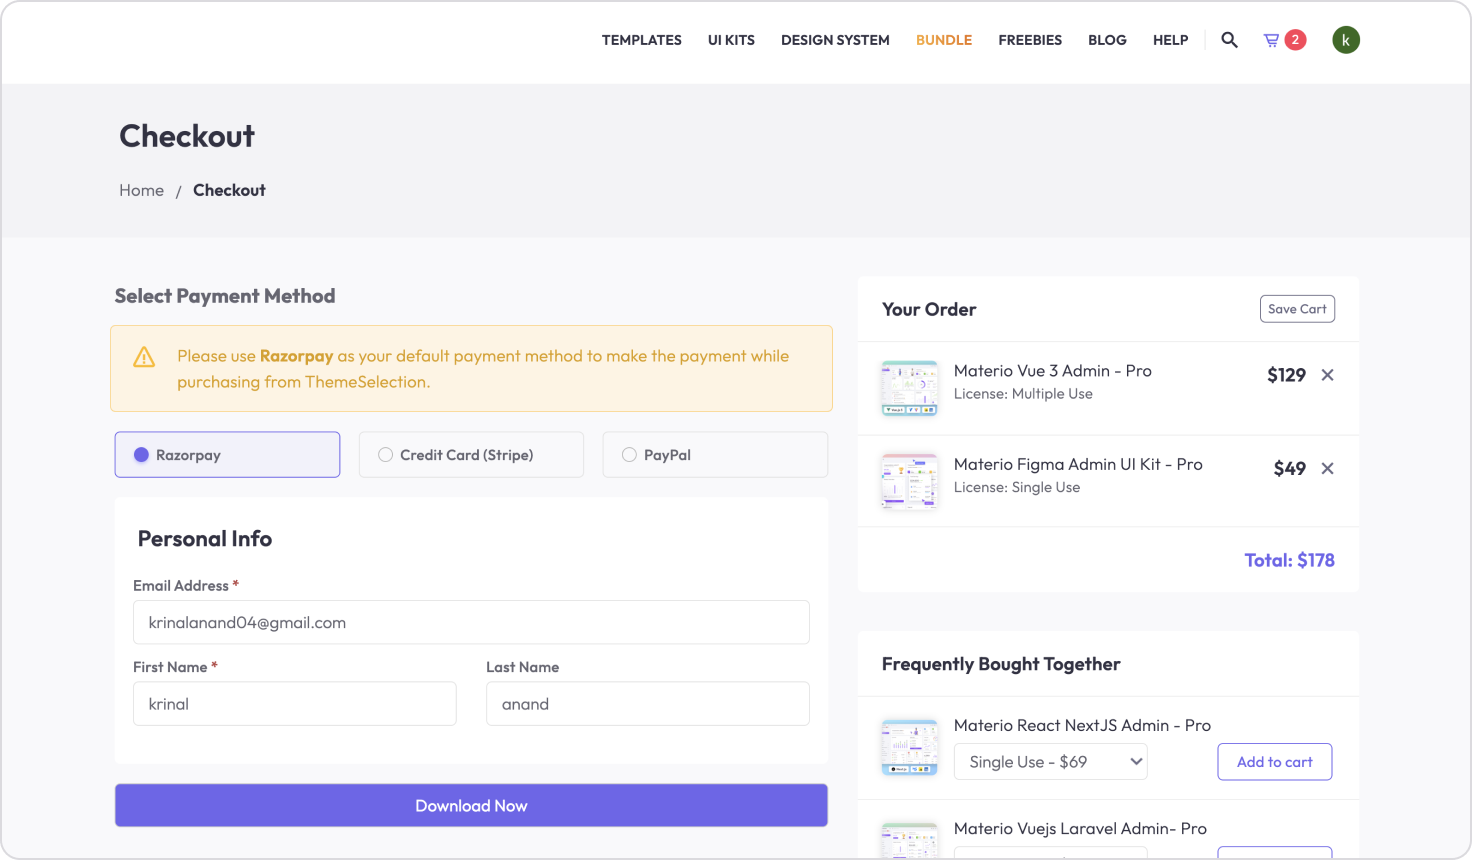Go to the Bundle page
1472x860 pixels.
(943, 40)
